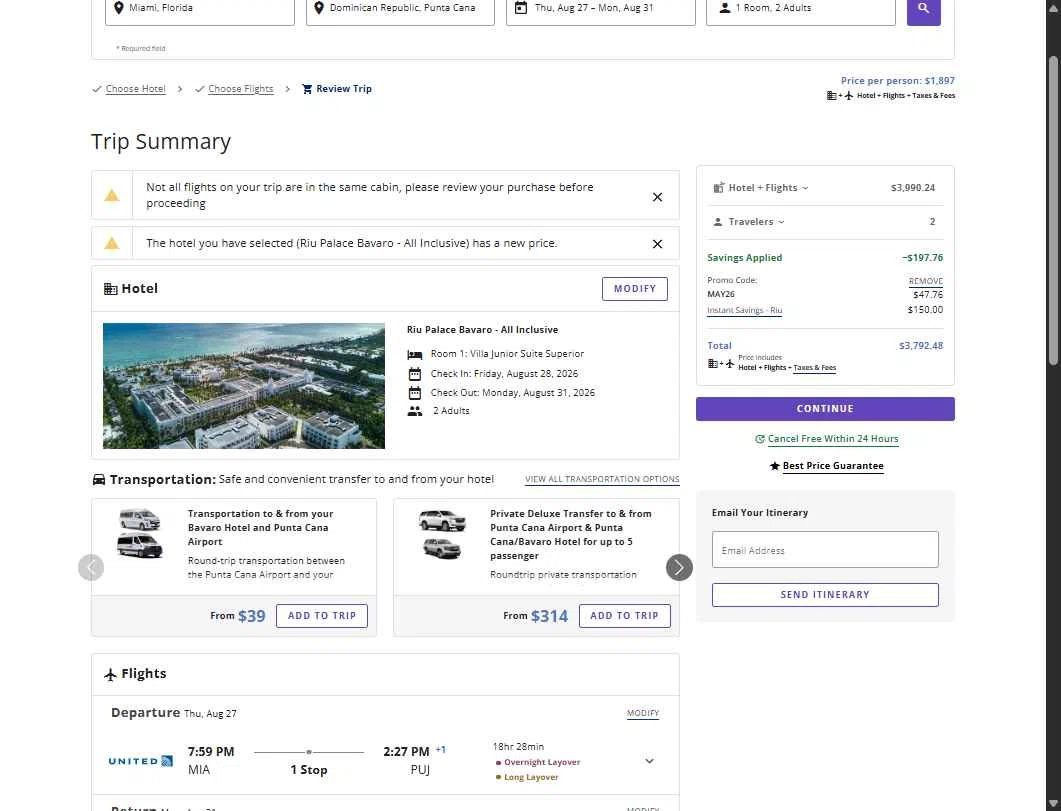Add the $314 private transfer to trip
Viewport: 1061px width, 811px height.
(625, 616)
